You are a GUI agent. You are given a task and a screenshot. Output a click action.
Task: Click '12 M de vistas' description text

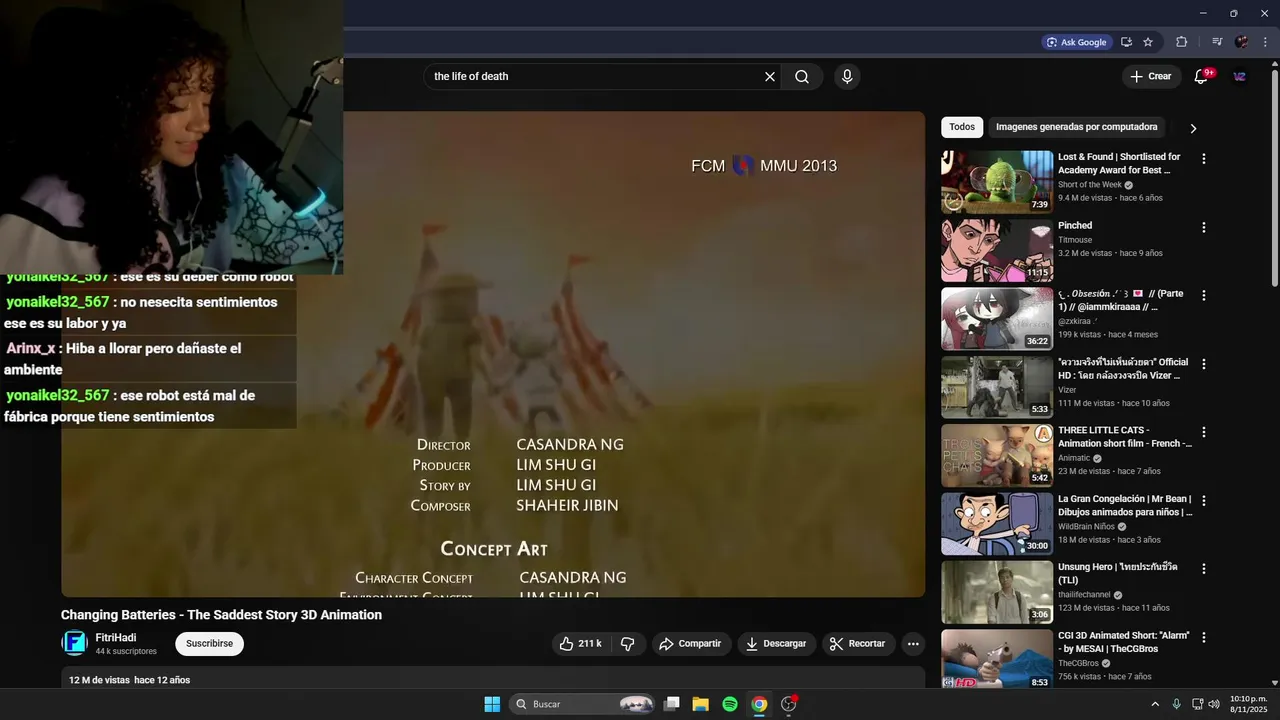click(99, 680)
